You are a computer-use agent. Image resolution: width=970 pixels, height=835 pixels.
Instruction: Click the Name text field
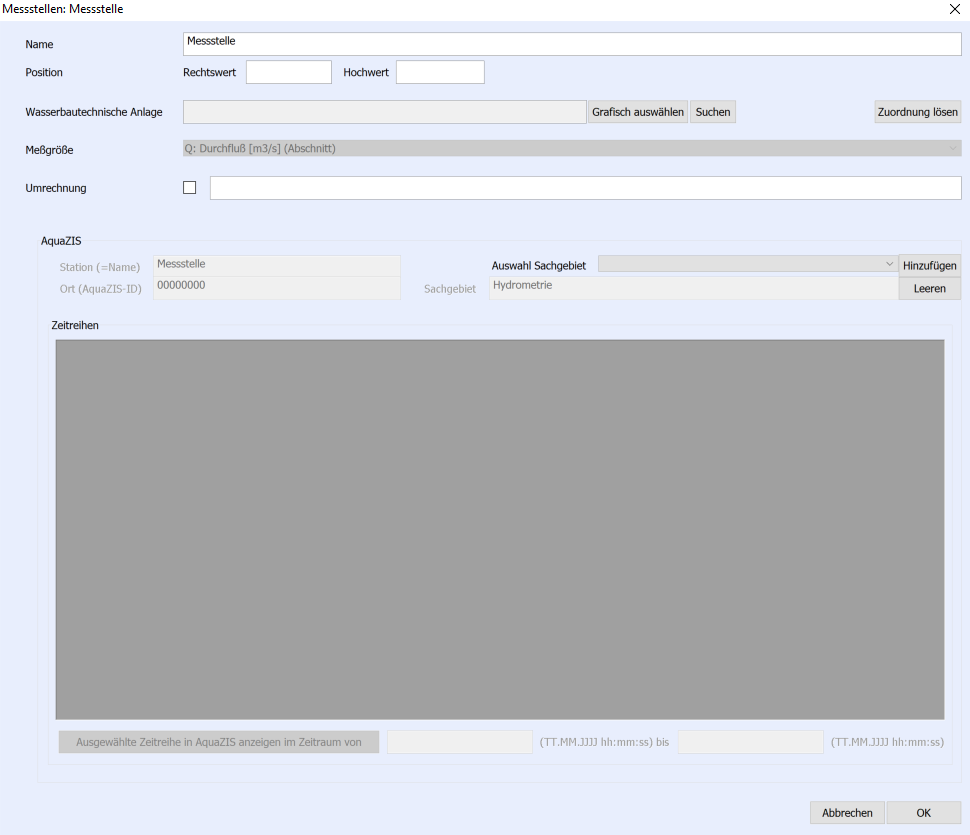pos(572,44)
